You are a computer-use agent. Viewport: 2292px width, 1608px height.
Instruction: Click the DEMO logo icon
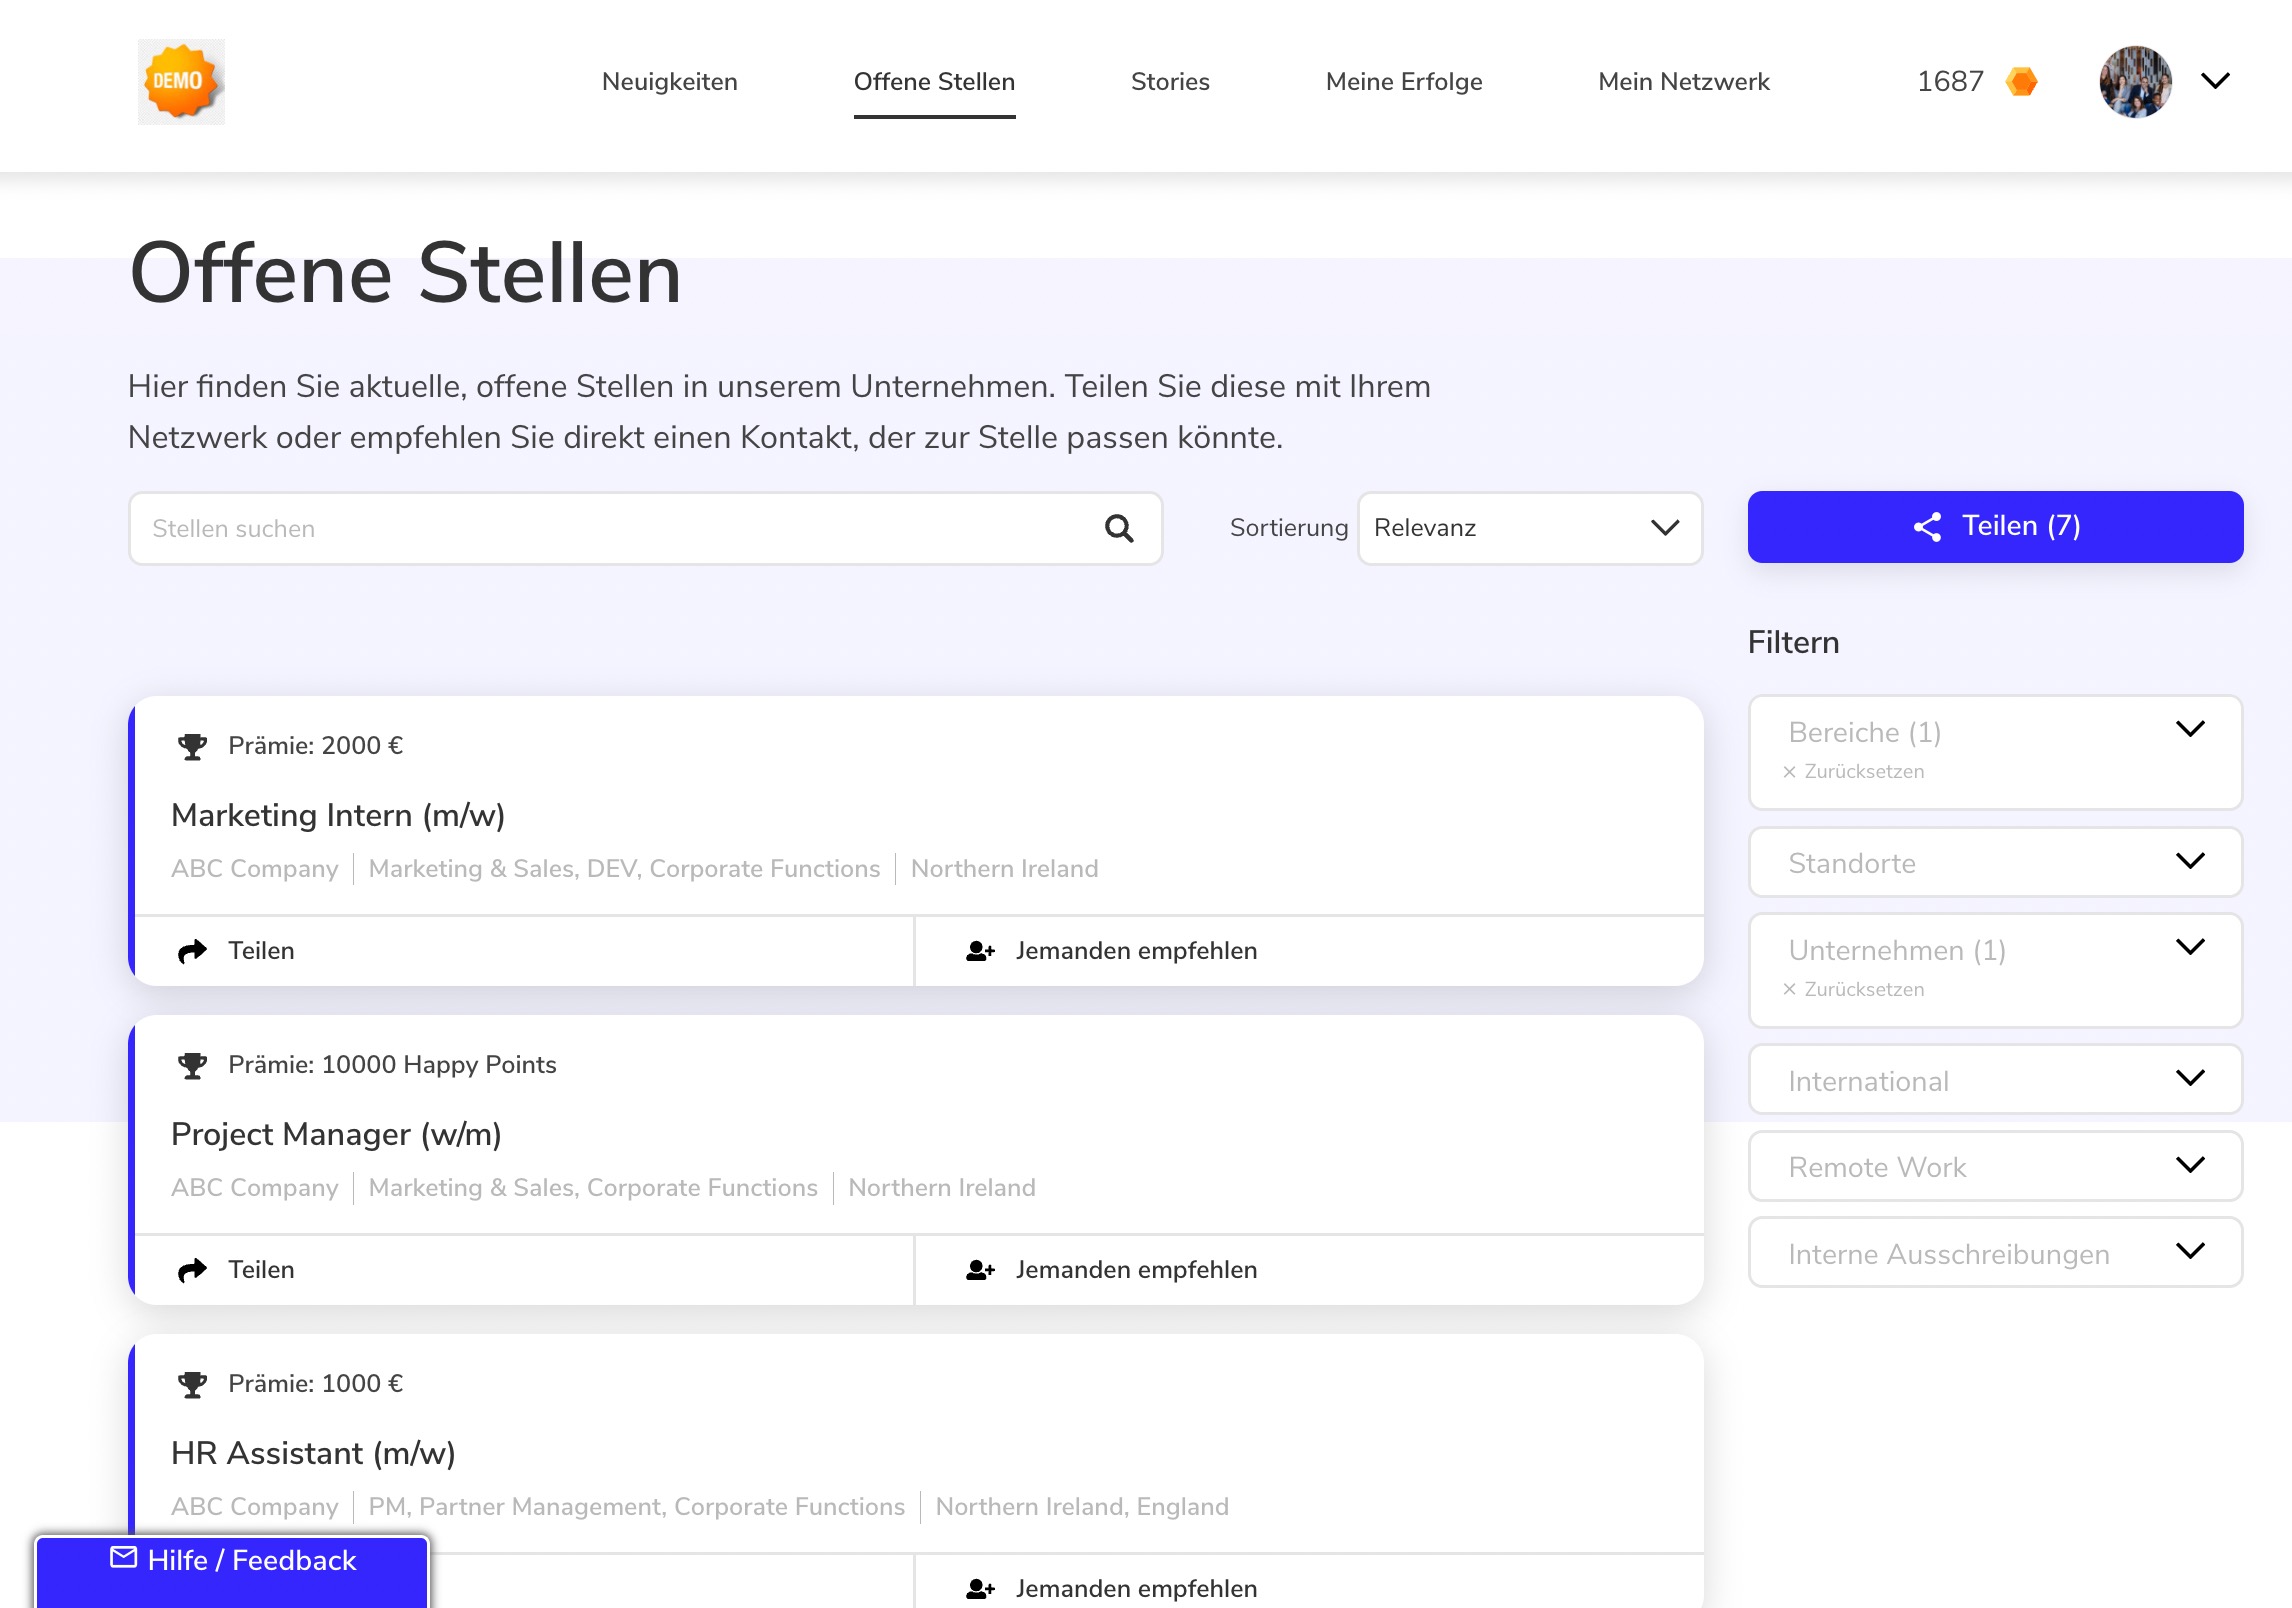(181, 82)
